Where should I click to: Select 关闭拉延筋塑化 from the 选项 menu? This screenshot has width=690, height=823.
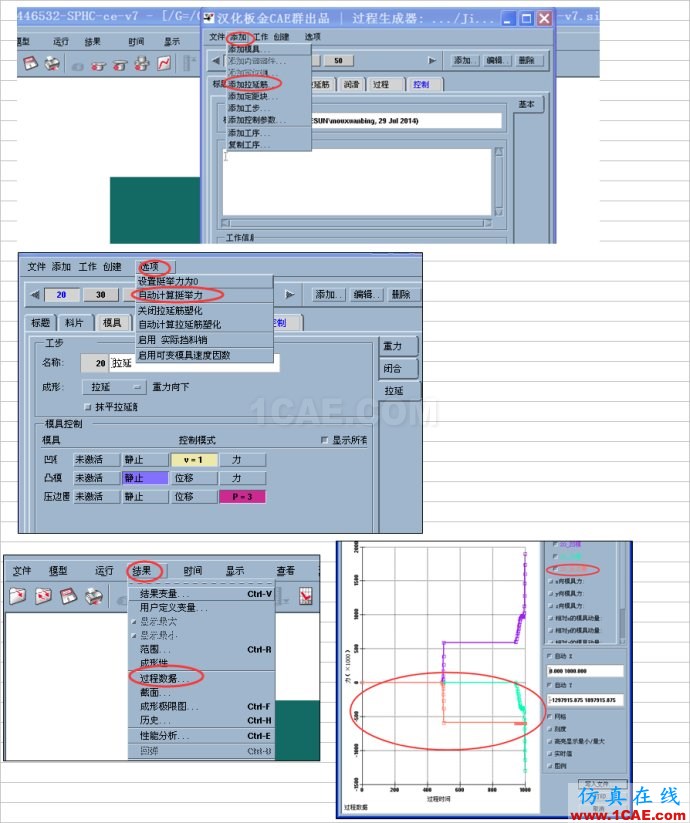[170, 311]
